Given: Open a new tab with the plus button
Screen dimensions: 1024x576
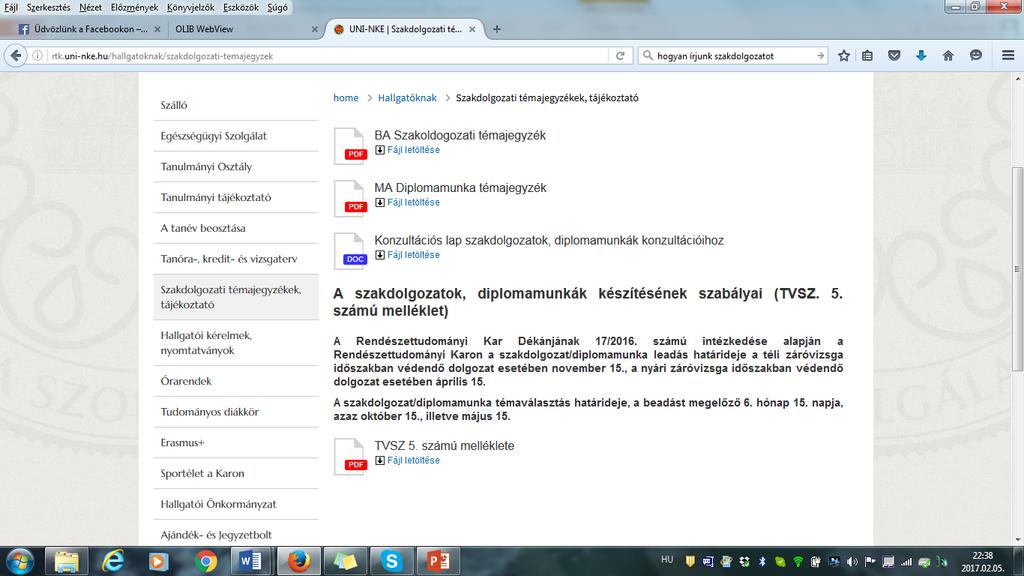Looking at the screenshot, I should [x=497, y=29].
